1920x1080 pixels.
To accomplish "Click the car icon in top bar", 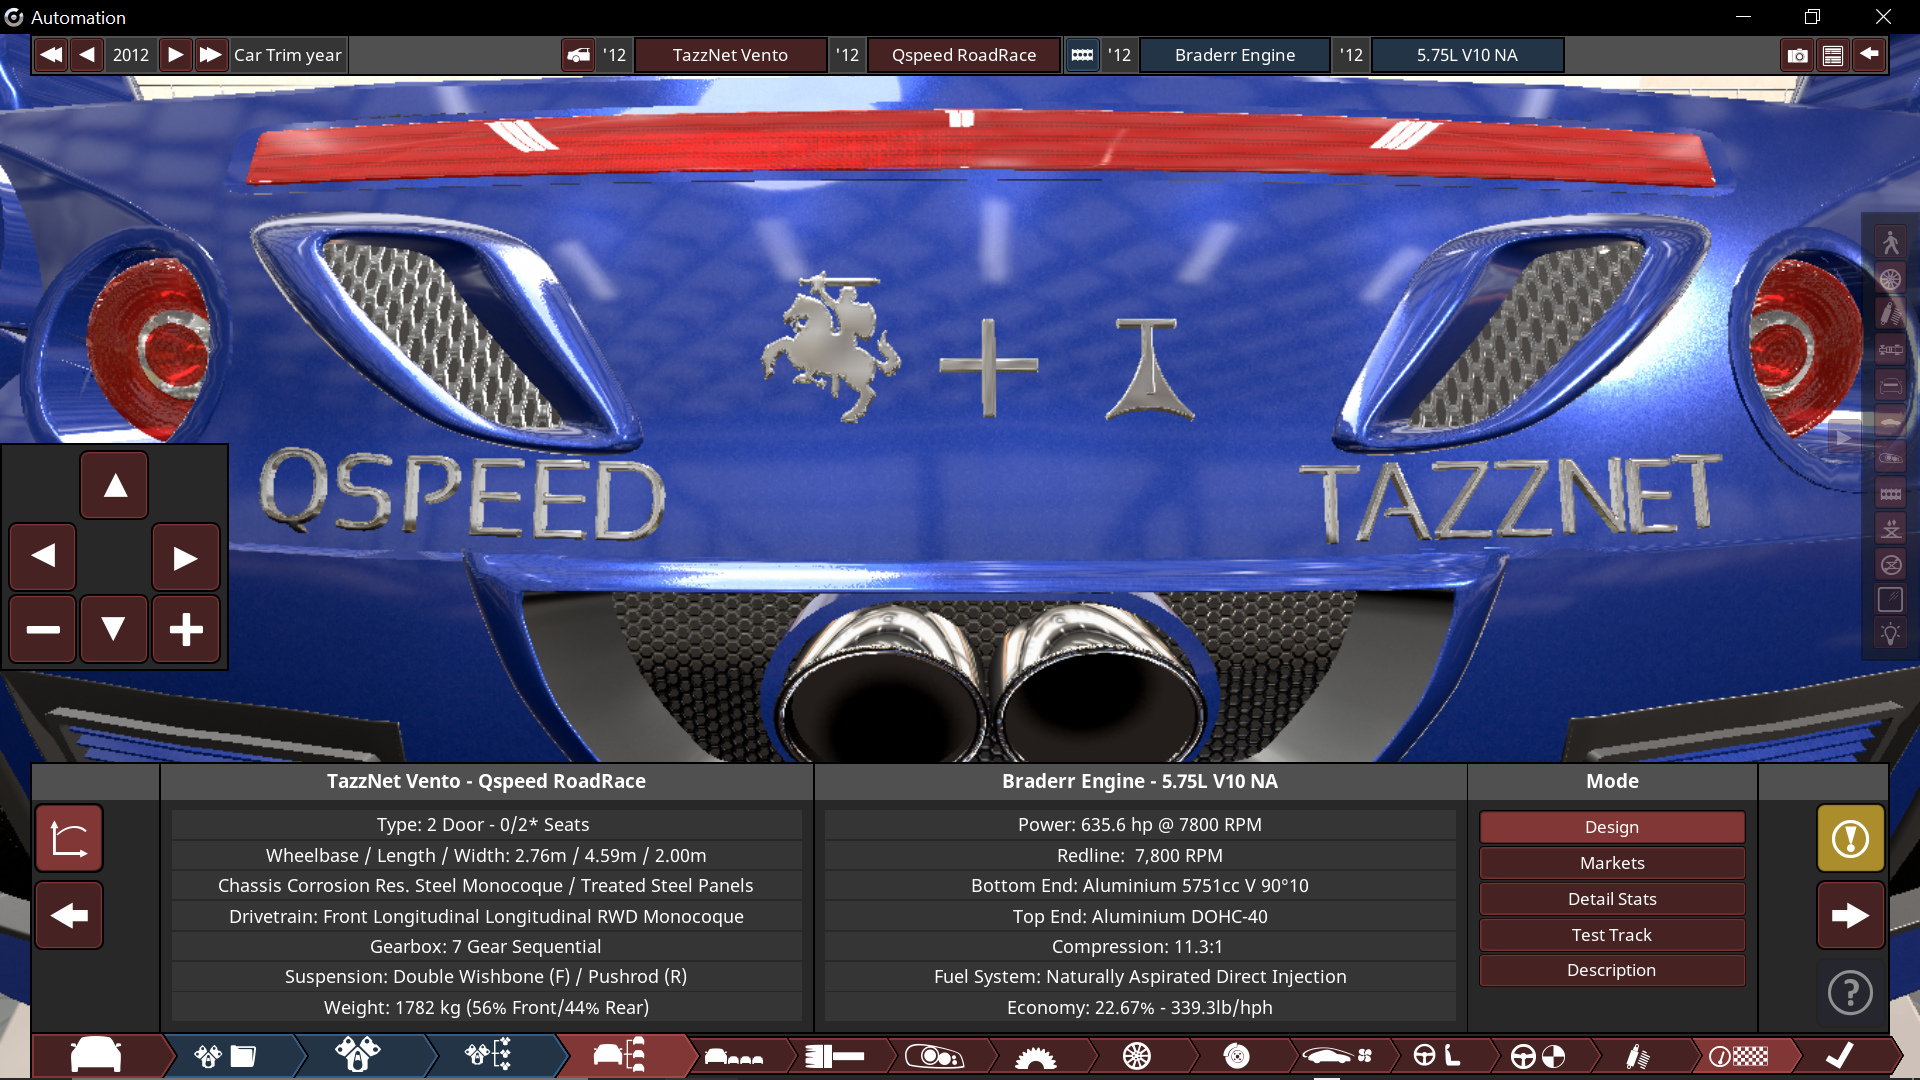I will pyautogui.click(x=578, y=55).
